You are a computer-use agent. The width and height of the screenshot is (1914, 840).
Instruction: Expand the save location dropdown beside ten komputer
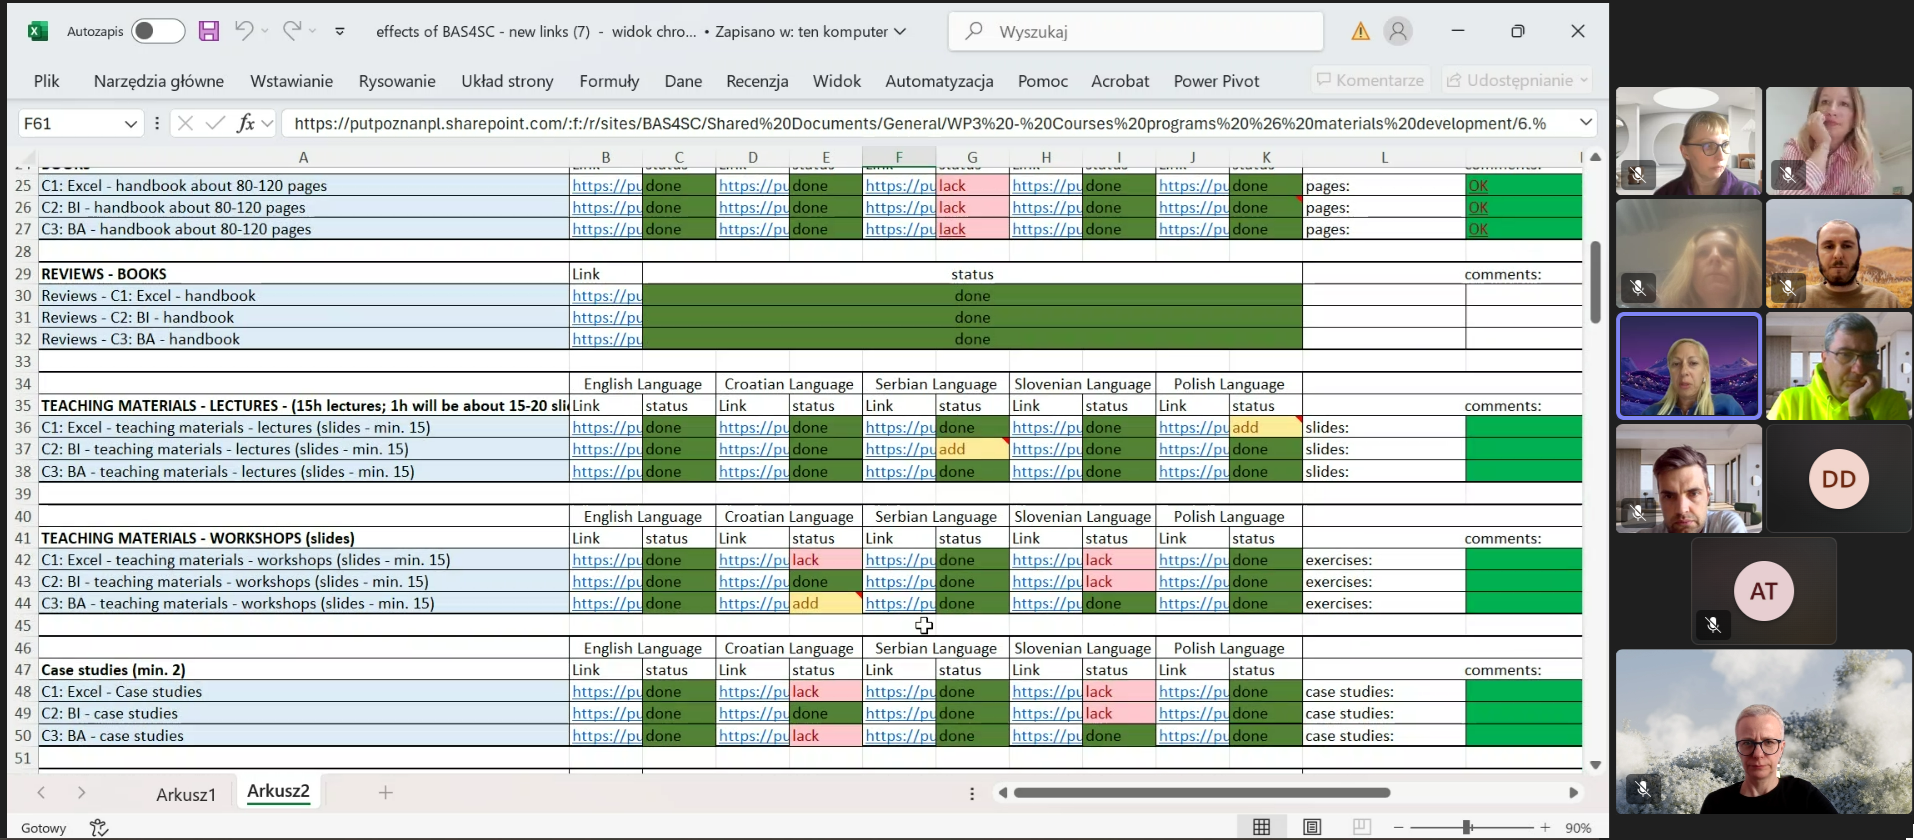coord(900,31)
